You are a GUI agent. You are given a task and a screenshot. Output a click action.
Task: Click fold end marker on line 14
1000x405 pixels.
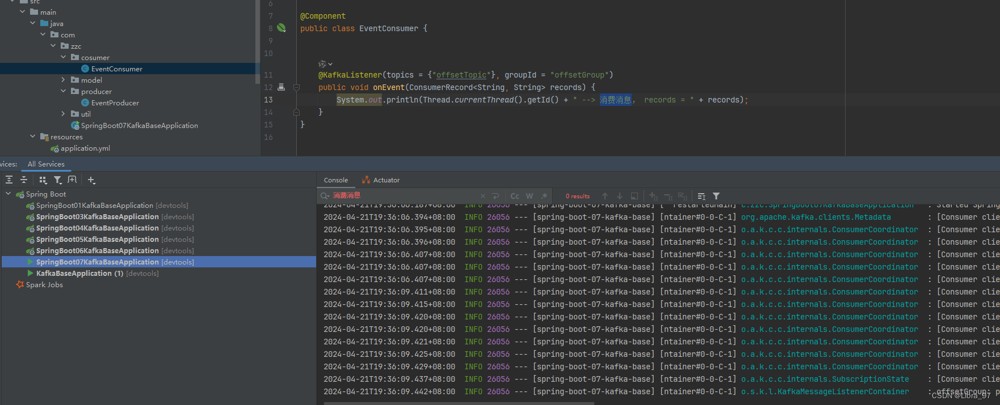coord(297,112)
